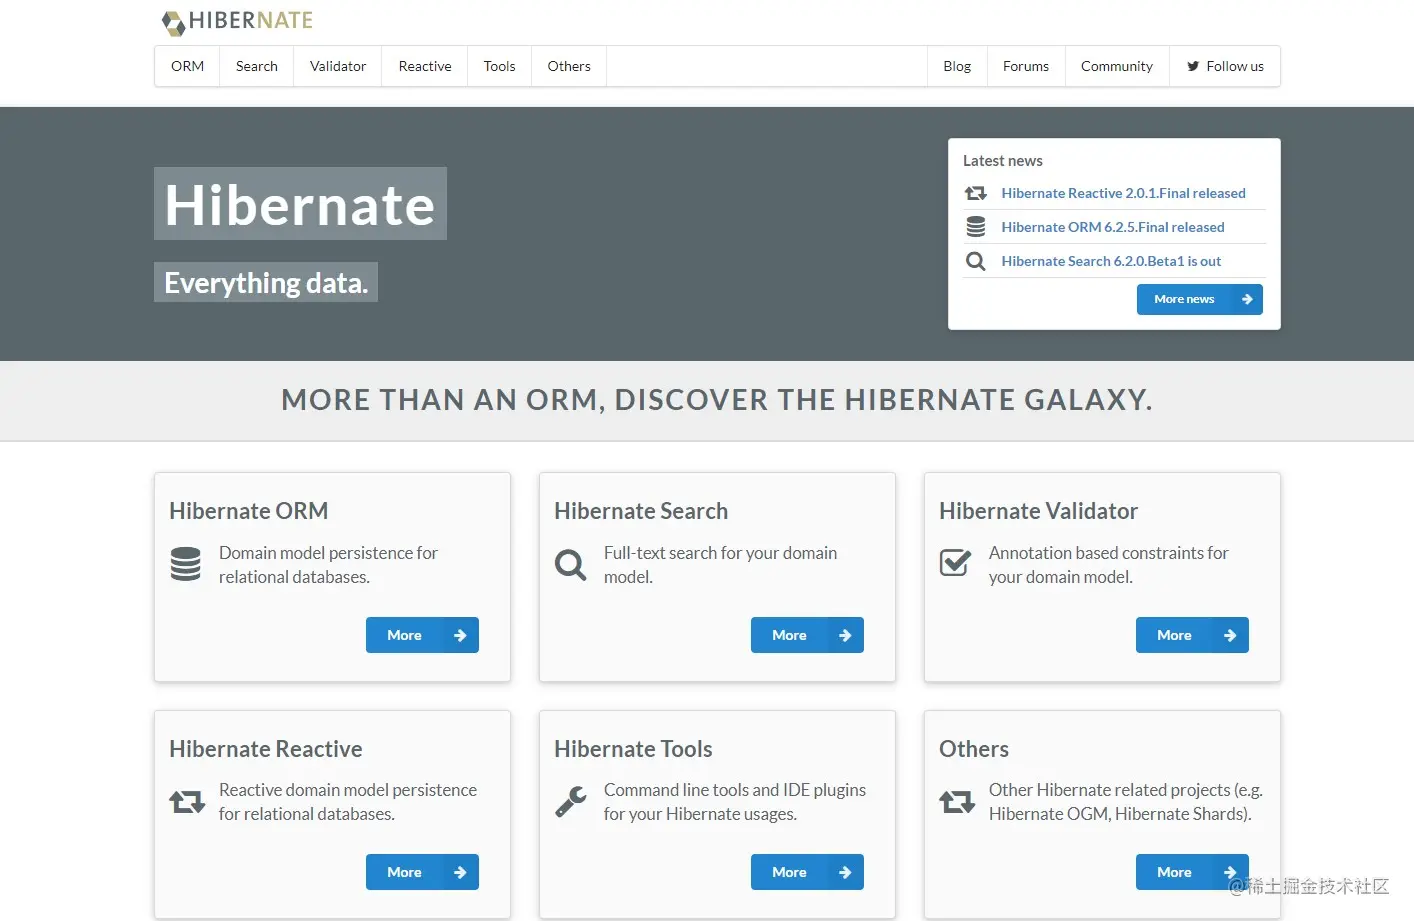Open the Validator navigation item
Image resolution: width=1414 pixels, height=921 pixels.
(x=338, y=66)
